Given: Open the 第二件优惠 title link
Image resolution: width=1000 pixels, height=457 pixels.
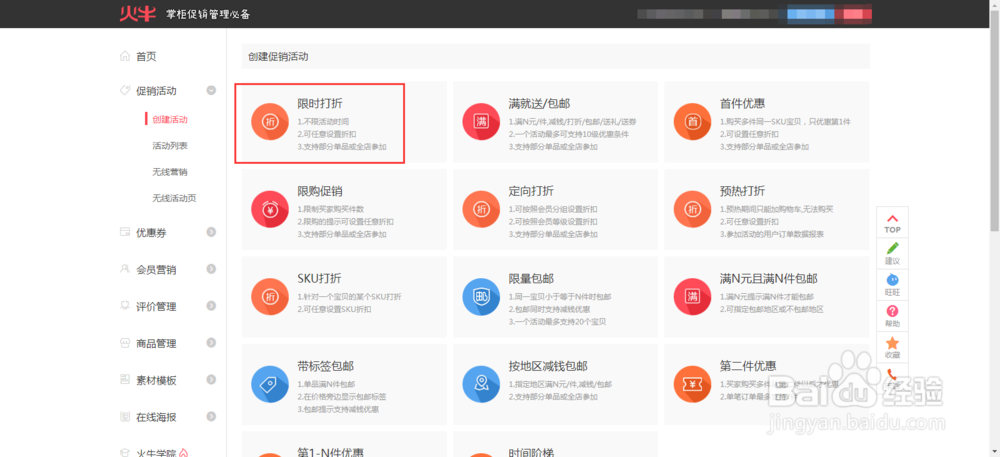Looking at the screenshot, I should point(748,366).
